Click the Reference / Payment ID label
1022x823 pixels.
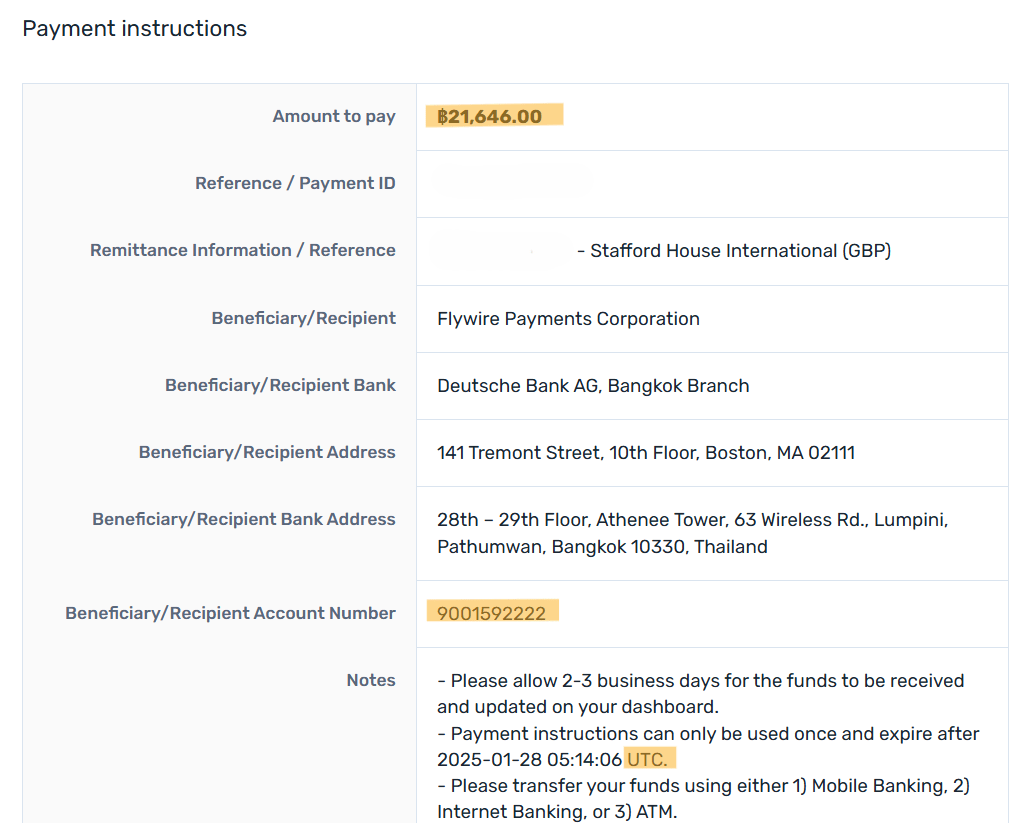(x=295, y=184)
